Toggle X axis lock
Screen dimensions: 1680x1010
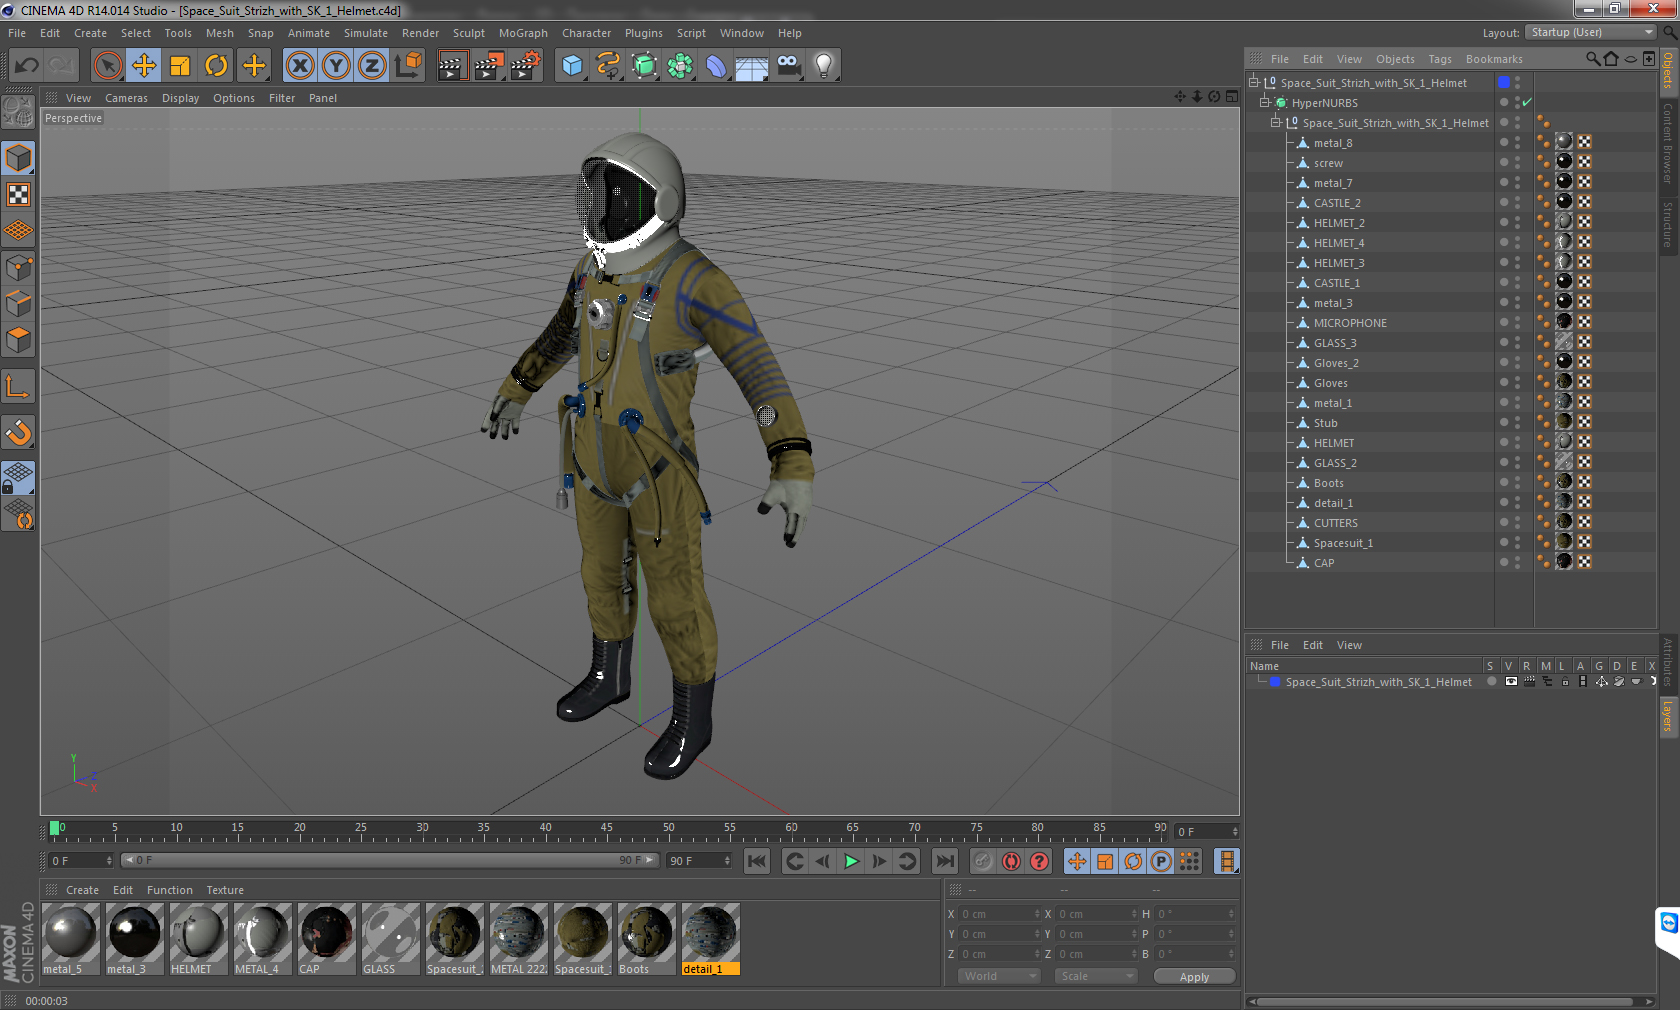(x=299, y=66)
